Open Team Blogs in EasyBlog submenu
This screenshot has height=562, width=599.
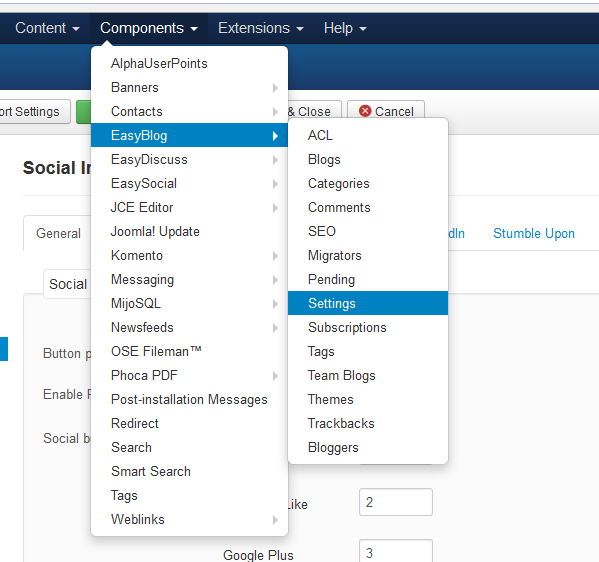click(368, 376)
